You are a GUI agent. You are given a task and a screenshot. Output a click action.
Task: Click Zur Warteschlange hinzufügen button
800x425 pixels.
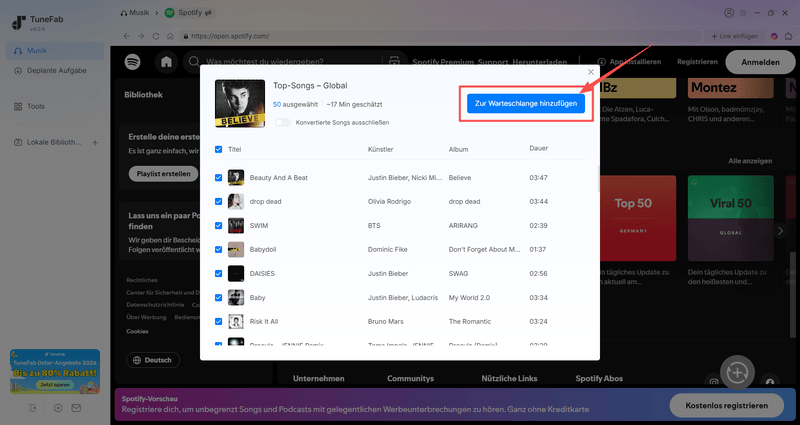(526, 103)
